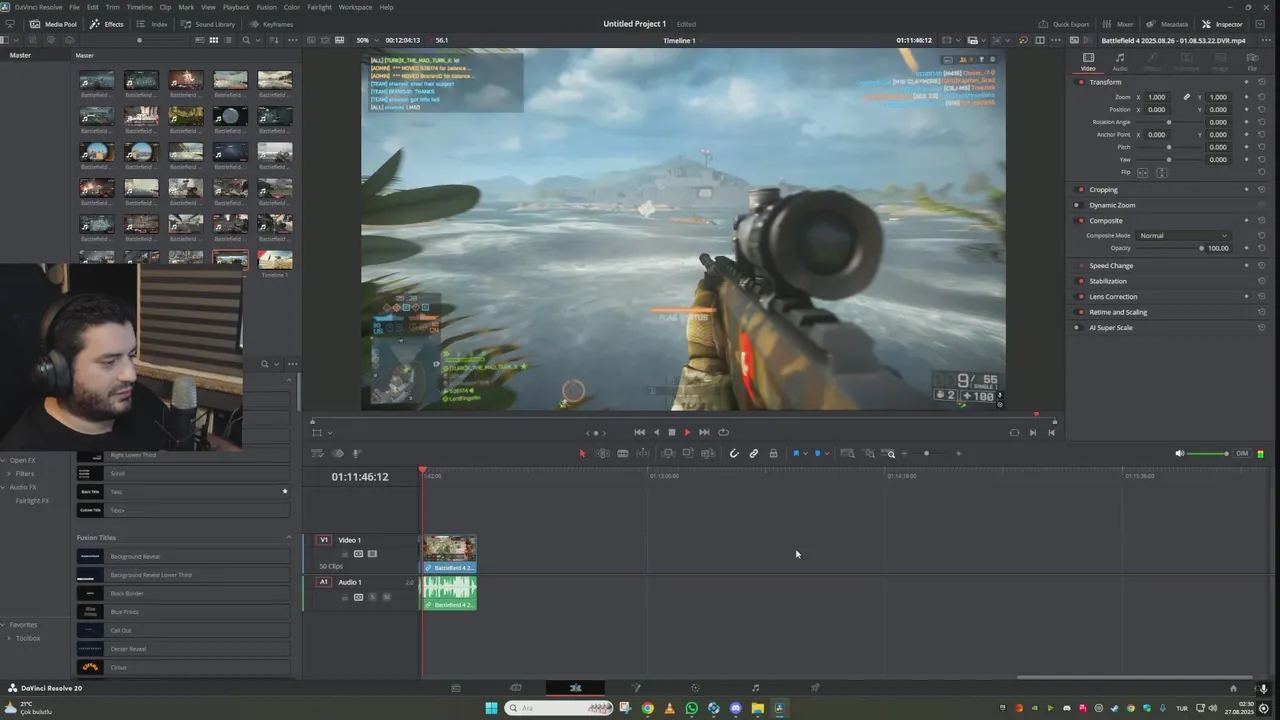Toggle the linked selection chain icon

coord(754,453)
